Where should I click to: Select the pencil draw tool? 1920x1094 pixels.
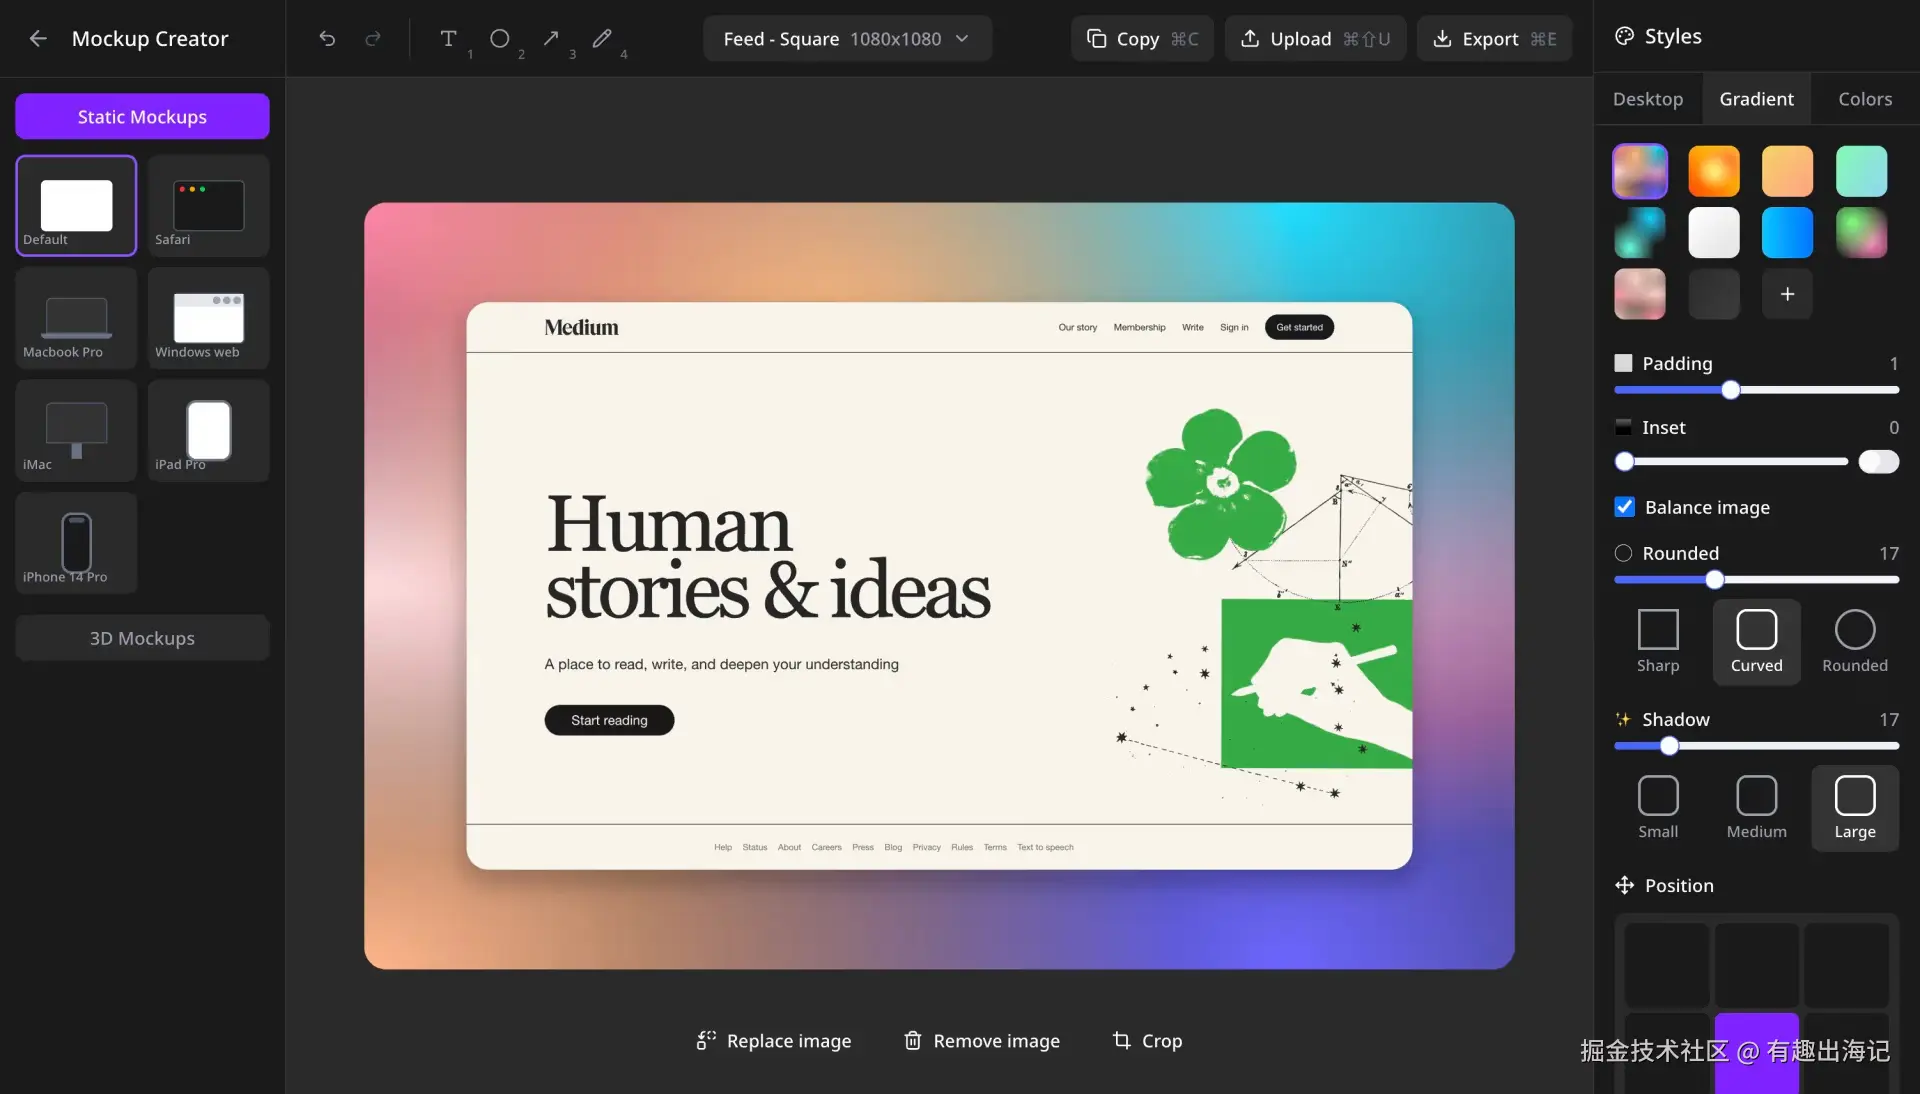(x=601, y=39)
